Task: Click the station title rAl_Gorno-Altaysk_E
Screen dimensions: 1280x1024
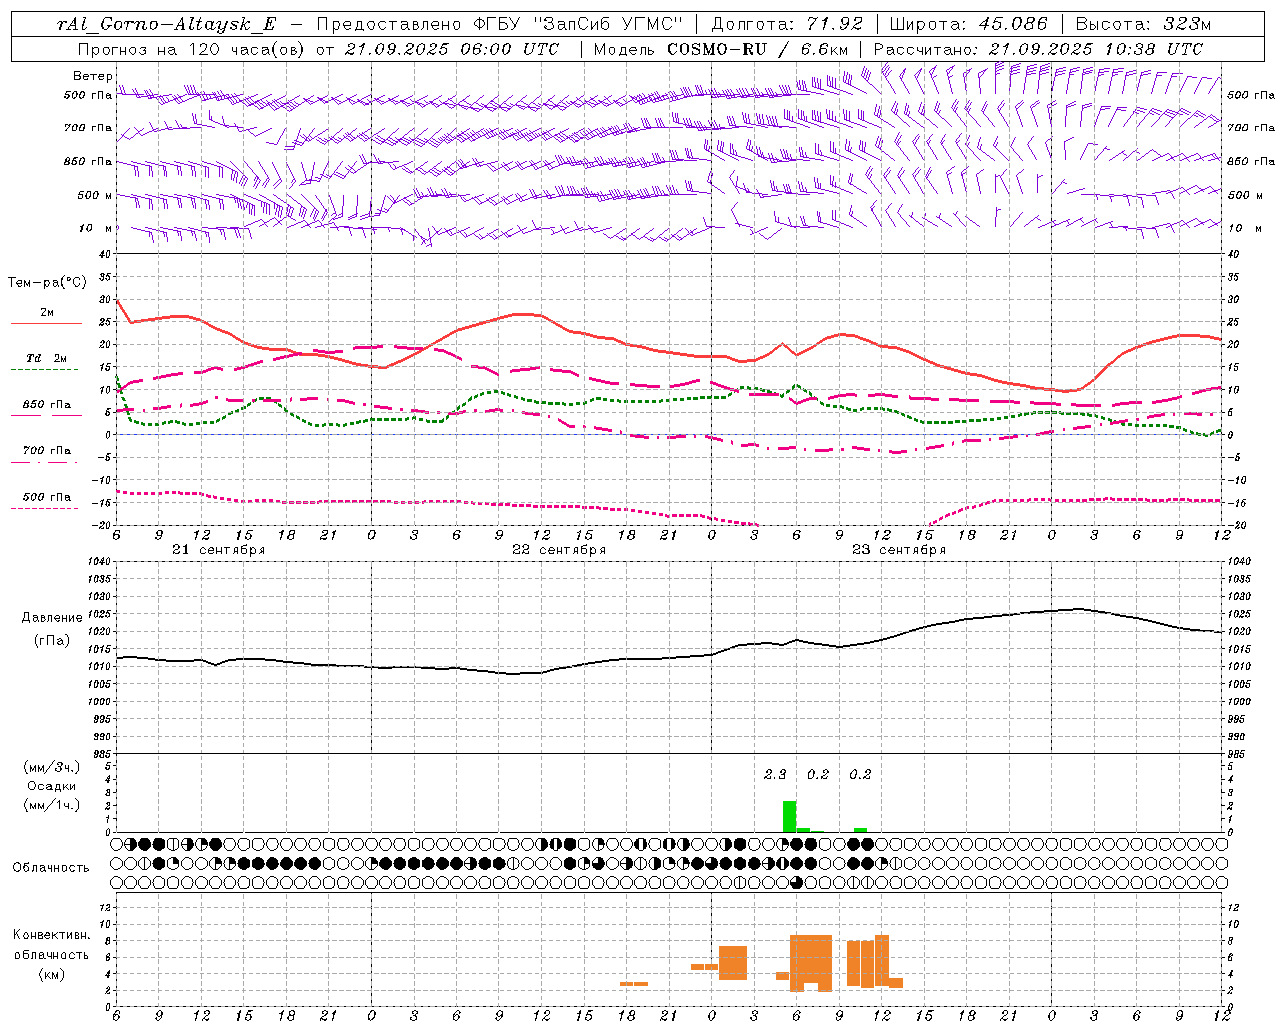Action: point(166,24)
